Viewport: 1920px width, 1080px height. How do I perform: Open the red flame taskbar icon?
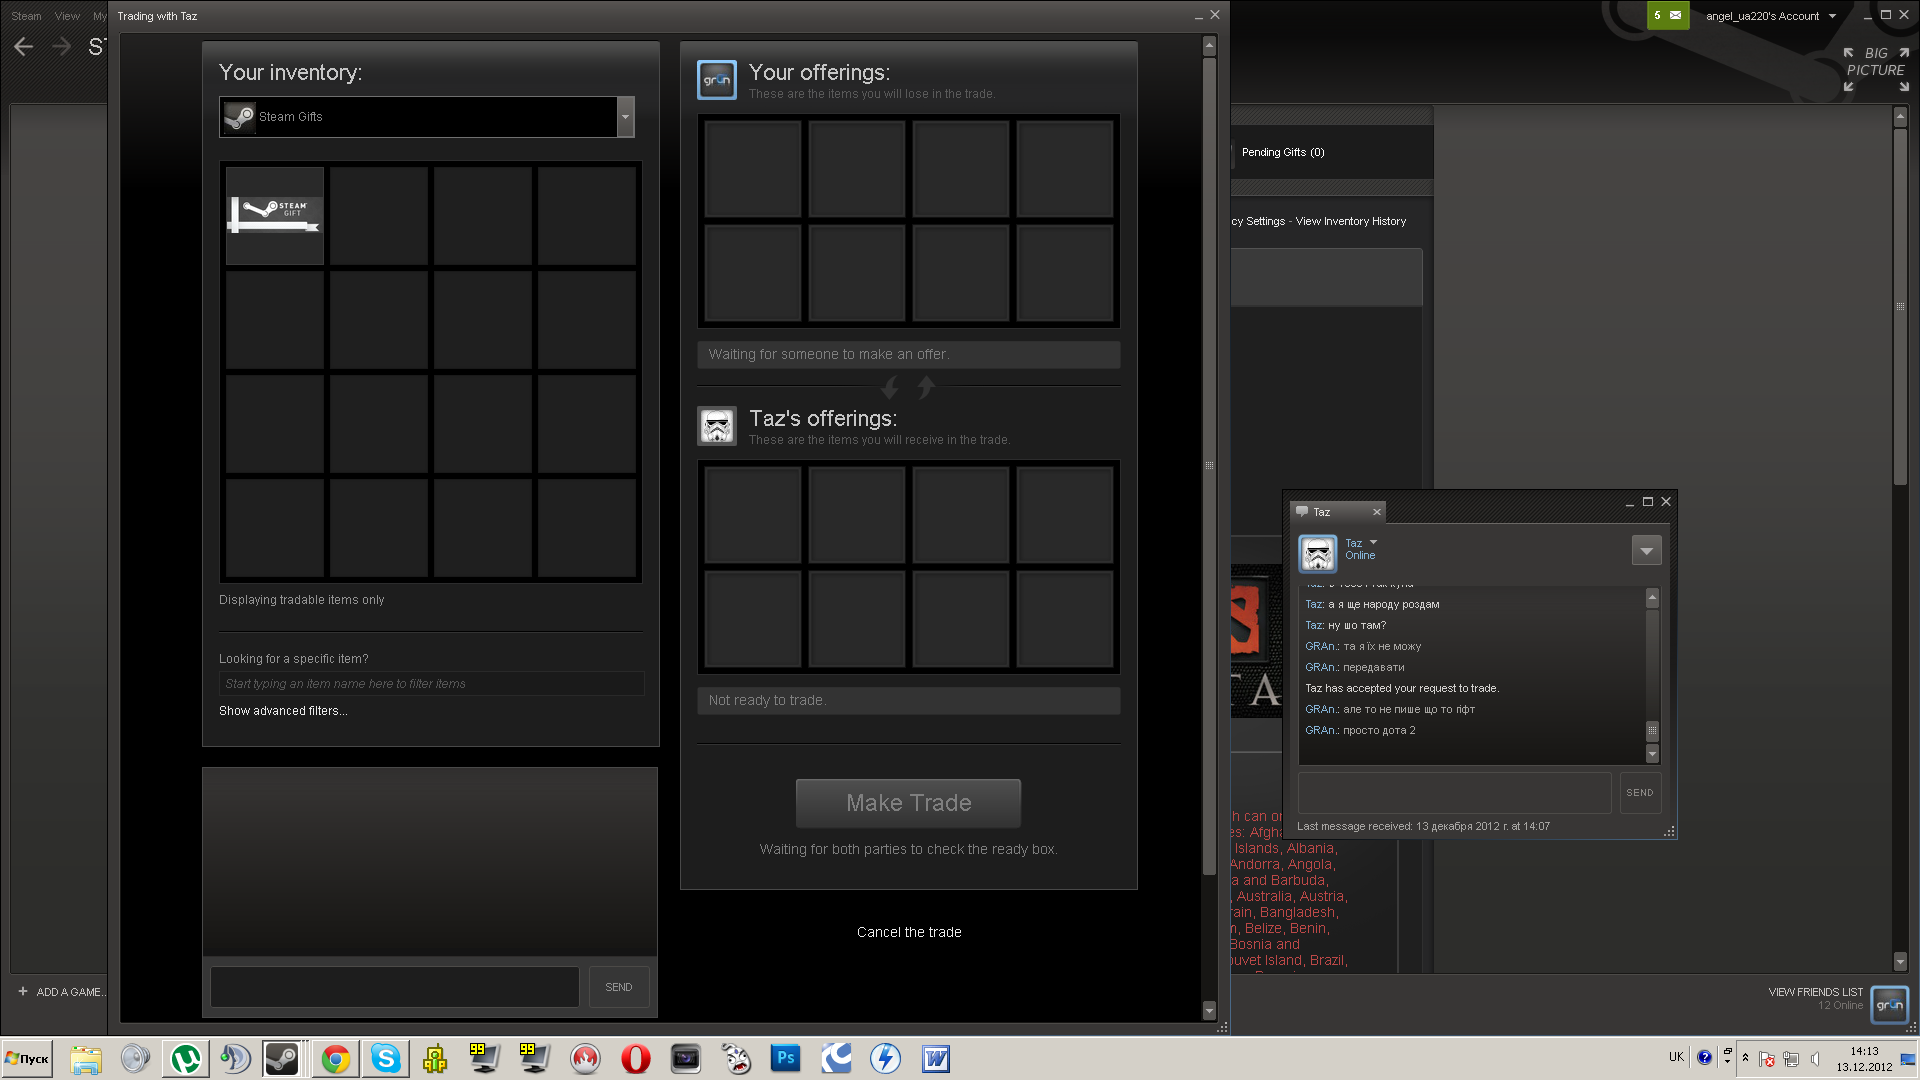point(585,1058)
